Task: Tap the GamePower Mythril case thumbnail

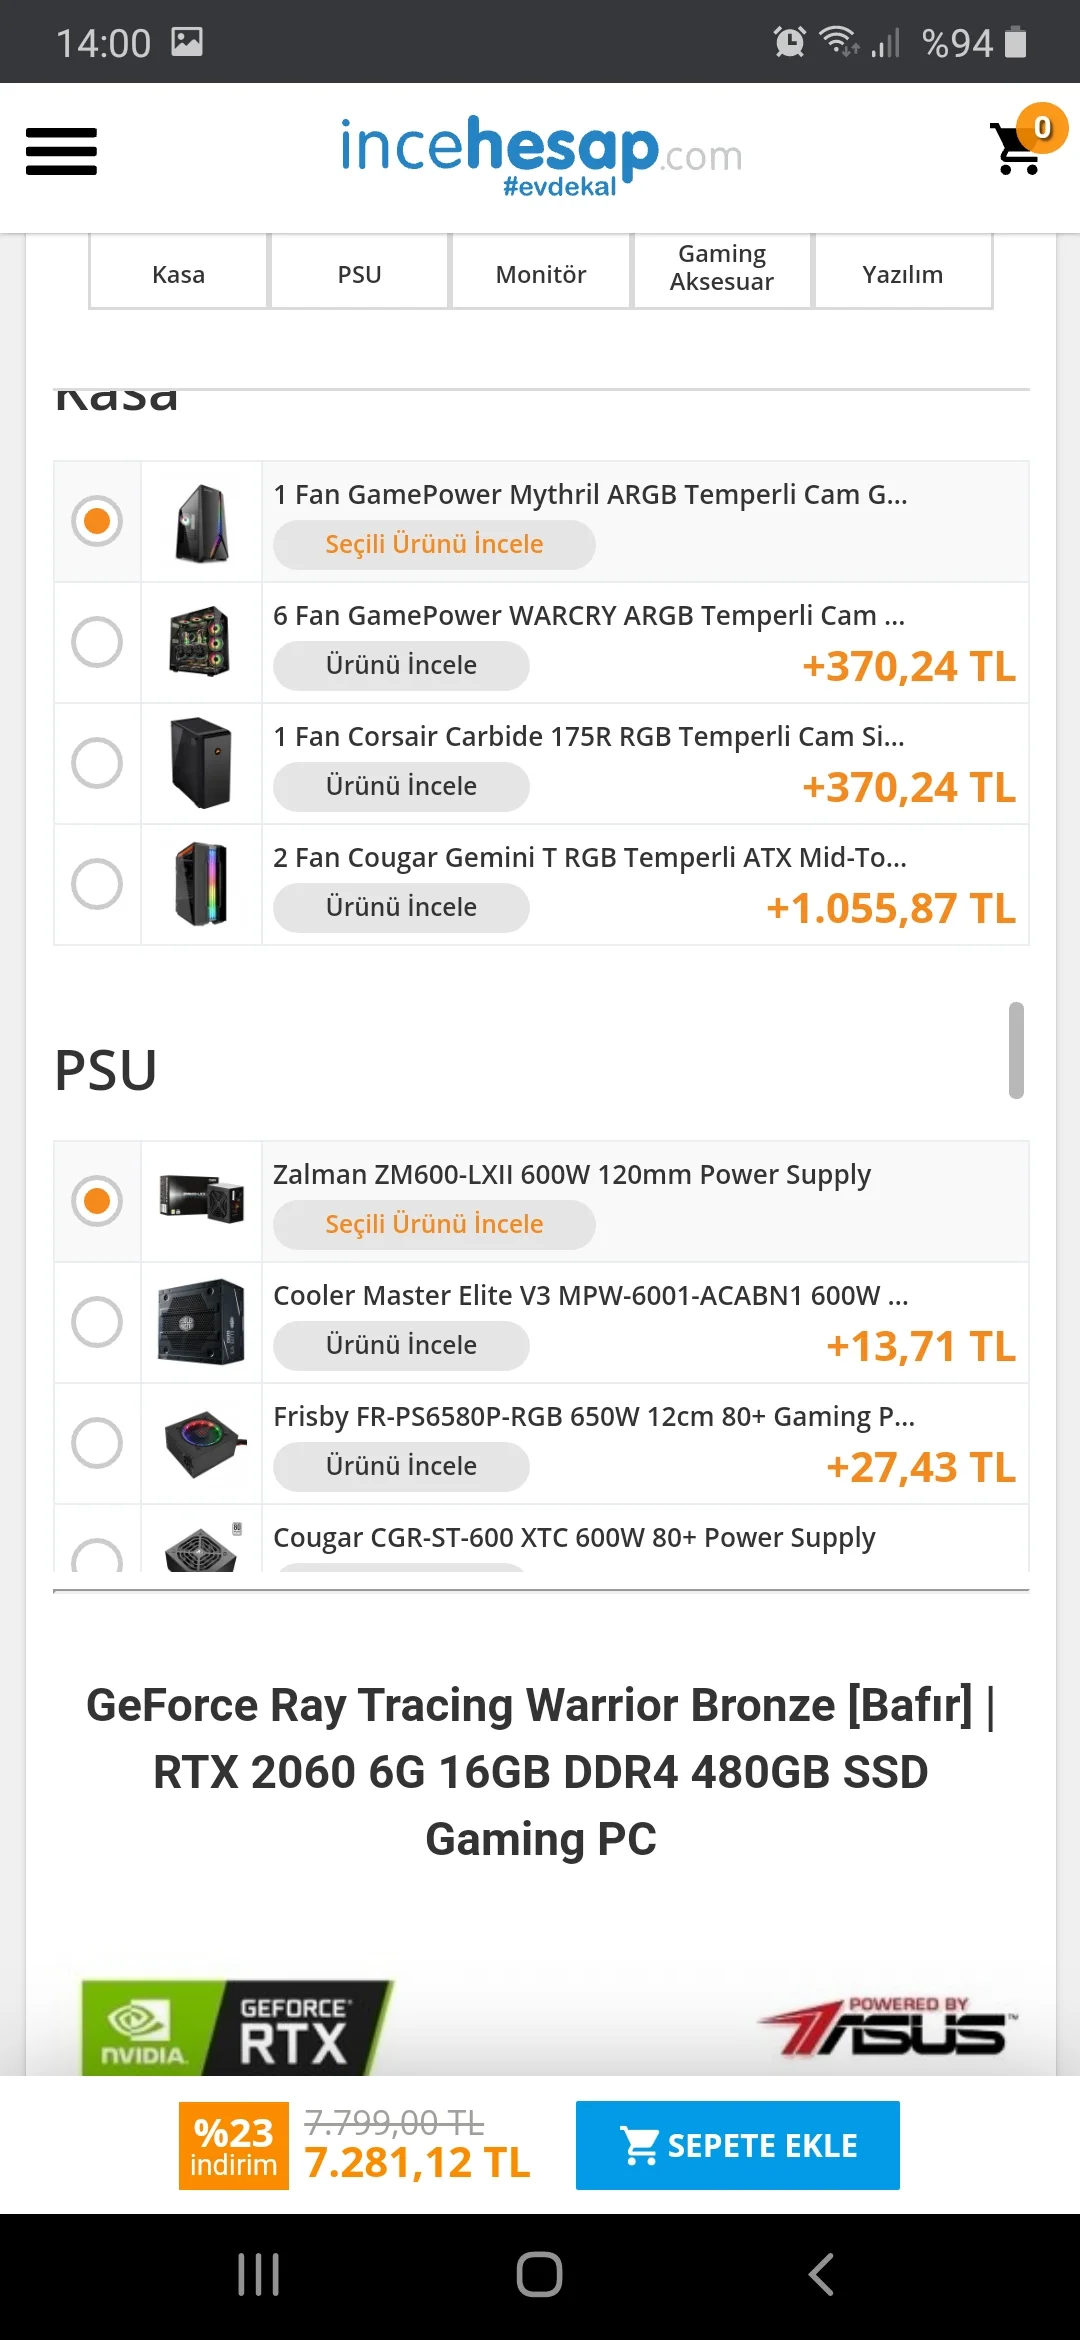Action: pyautogui.click(x=201, y=522)
